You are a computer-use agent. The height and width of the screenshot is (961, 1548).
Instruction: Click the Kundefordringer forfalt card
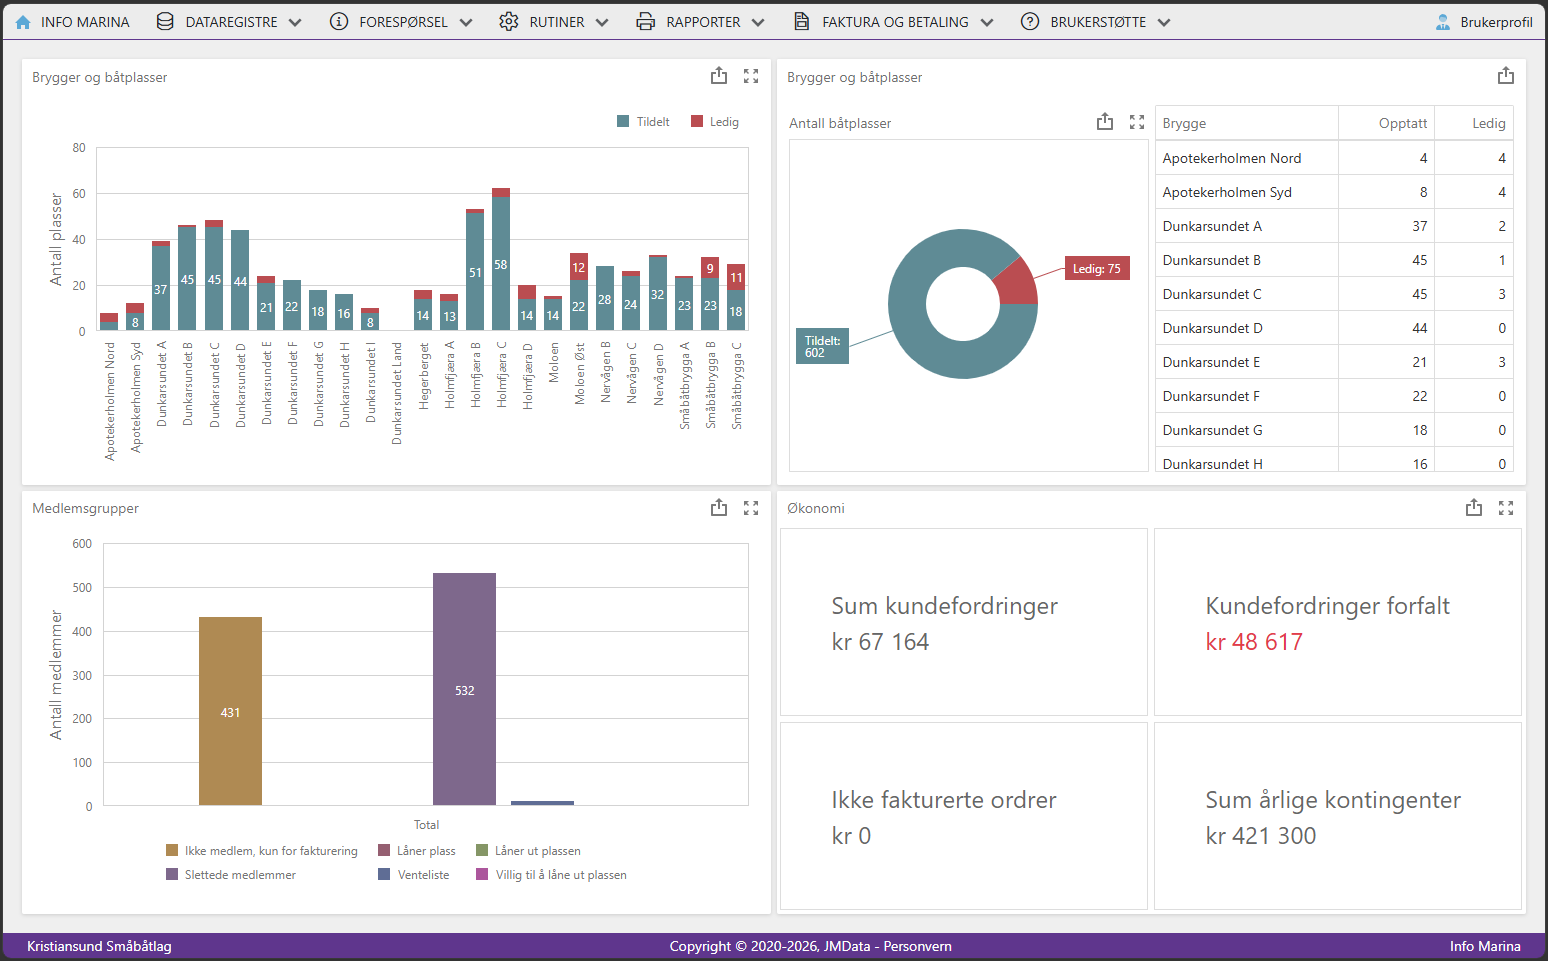1338,622
